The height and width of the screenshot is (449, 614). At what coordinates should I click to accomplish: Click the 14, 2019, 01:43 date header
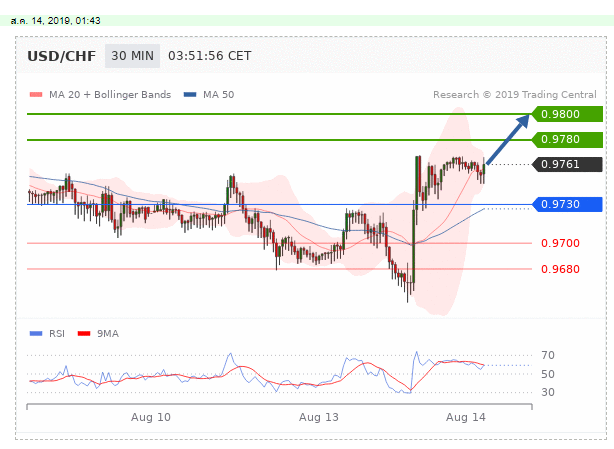56,21
